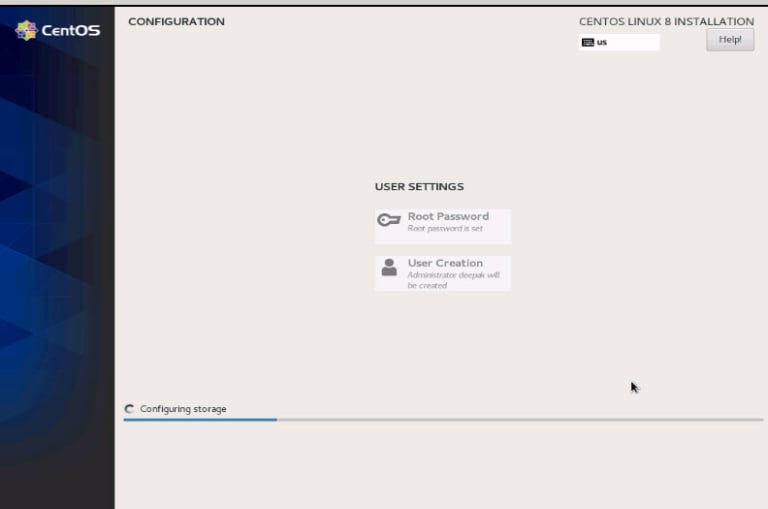Click the filled blue portion of progress bar
This screenshot has height=509, width=768.
tap(200, 420)
